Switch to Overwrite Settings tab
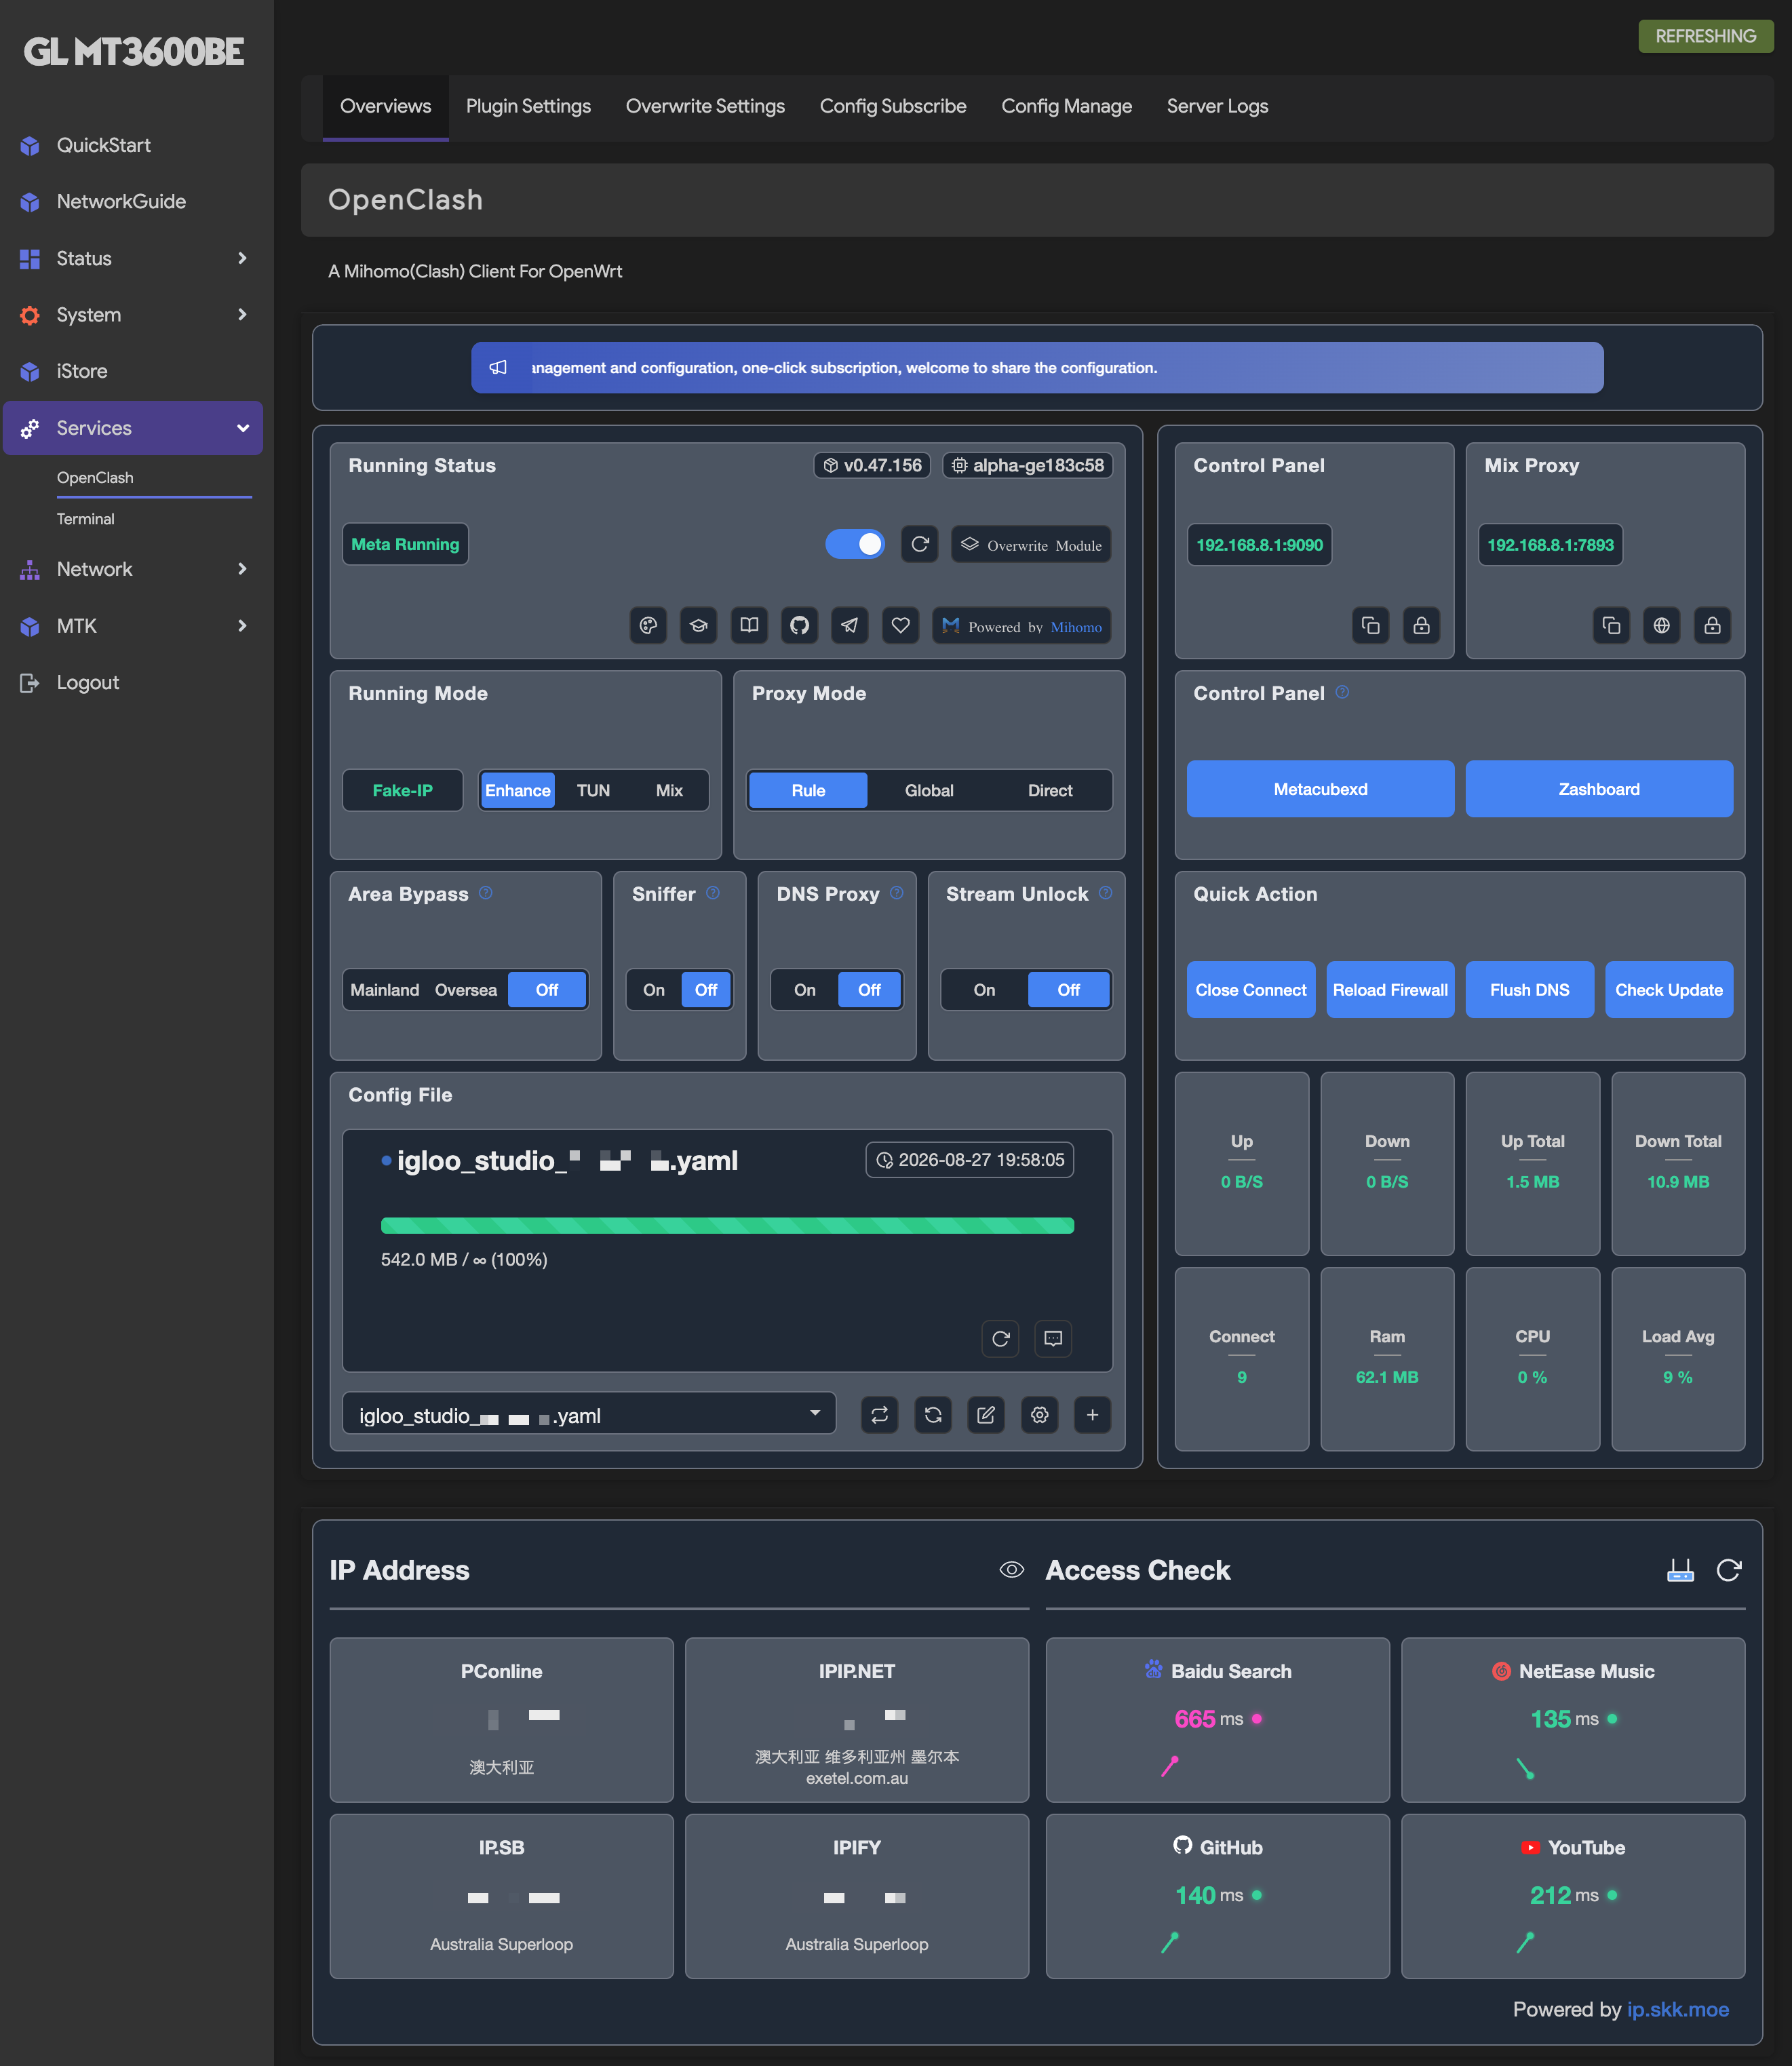 [705, 106]
